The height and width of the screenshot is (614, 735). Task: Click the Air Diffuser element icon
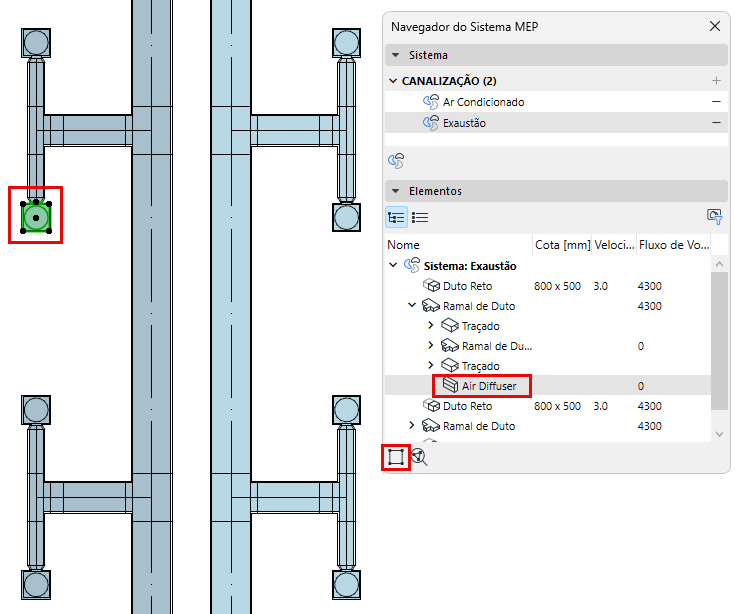pyautogui.click(x=450, y=385)
